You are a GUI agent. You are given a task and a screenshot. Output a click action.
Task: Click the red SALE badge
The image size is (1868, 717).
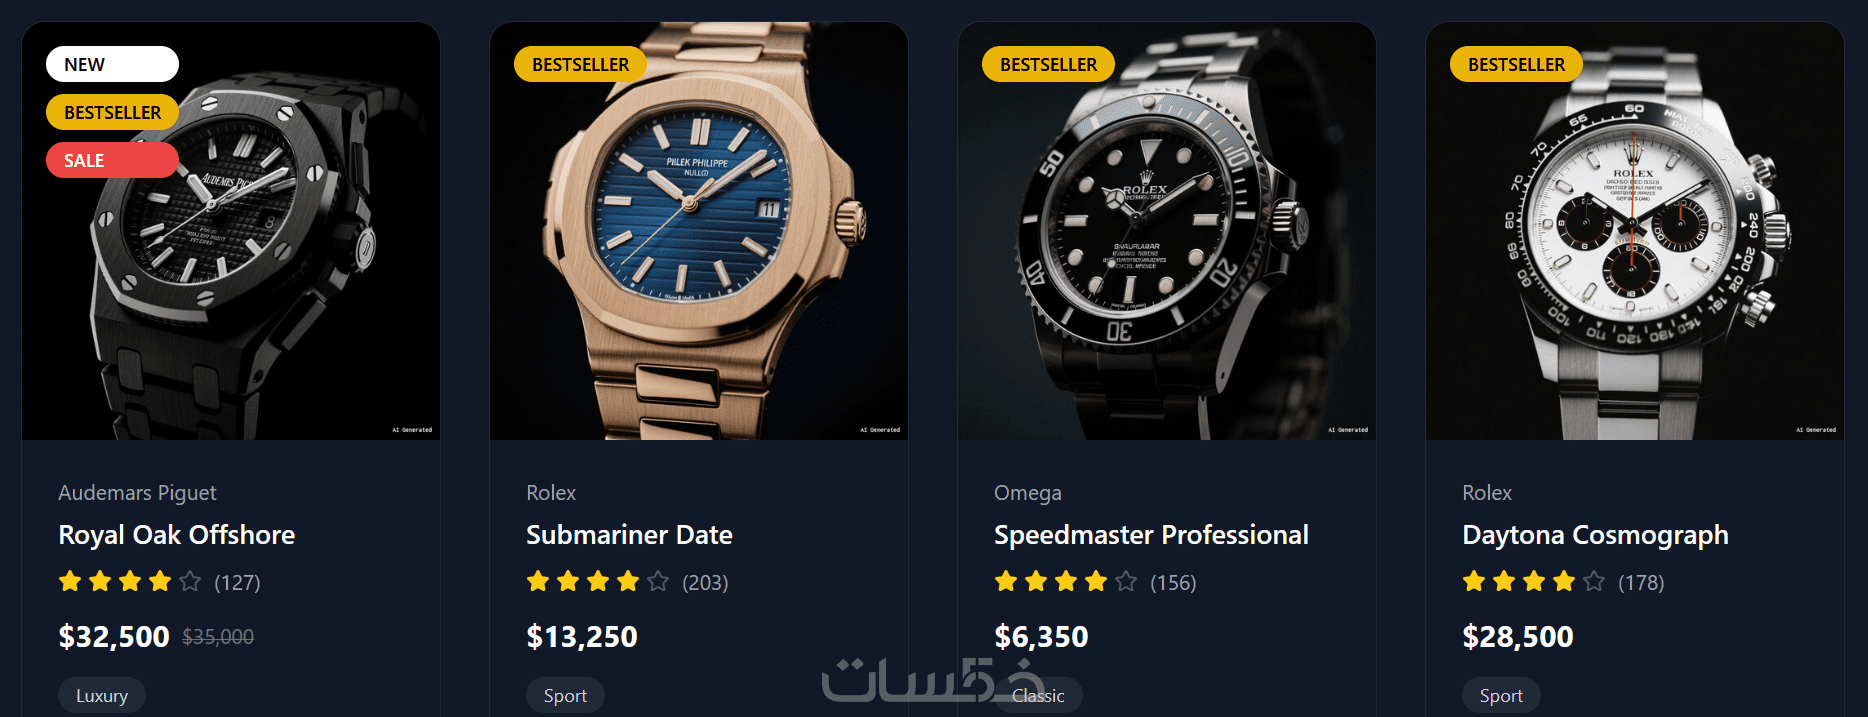click(112, 160)
